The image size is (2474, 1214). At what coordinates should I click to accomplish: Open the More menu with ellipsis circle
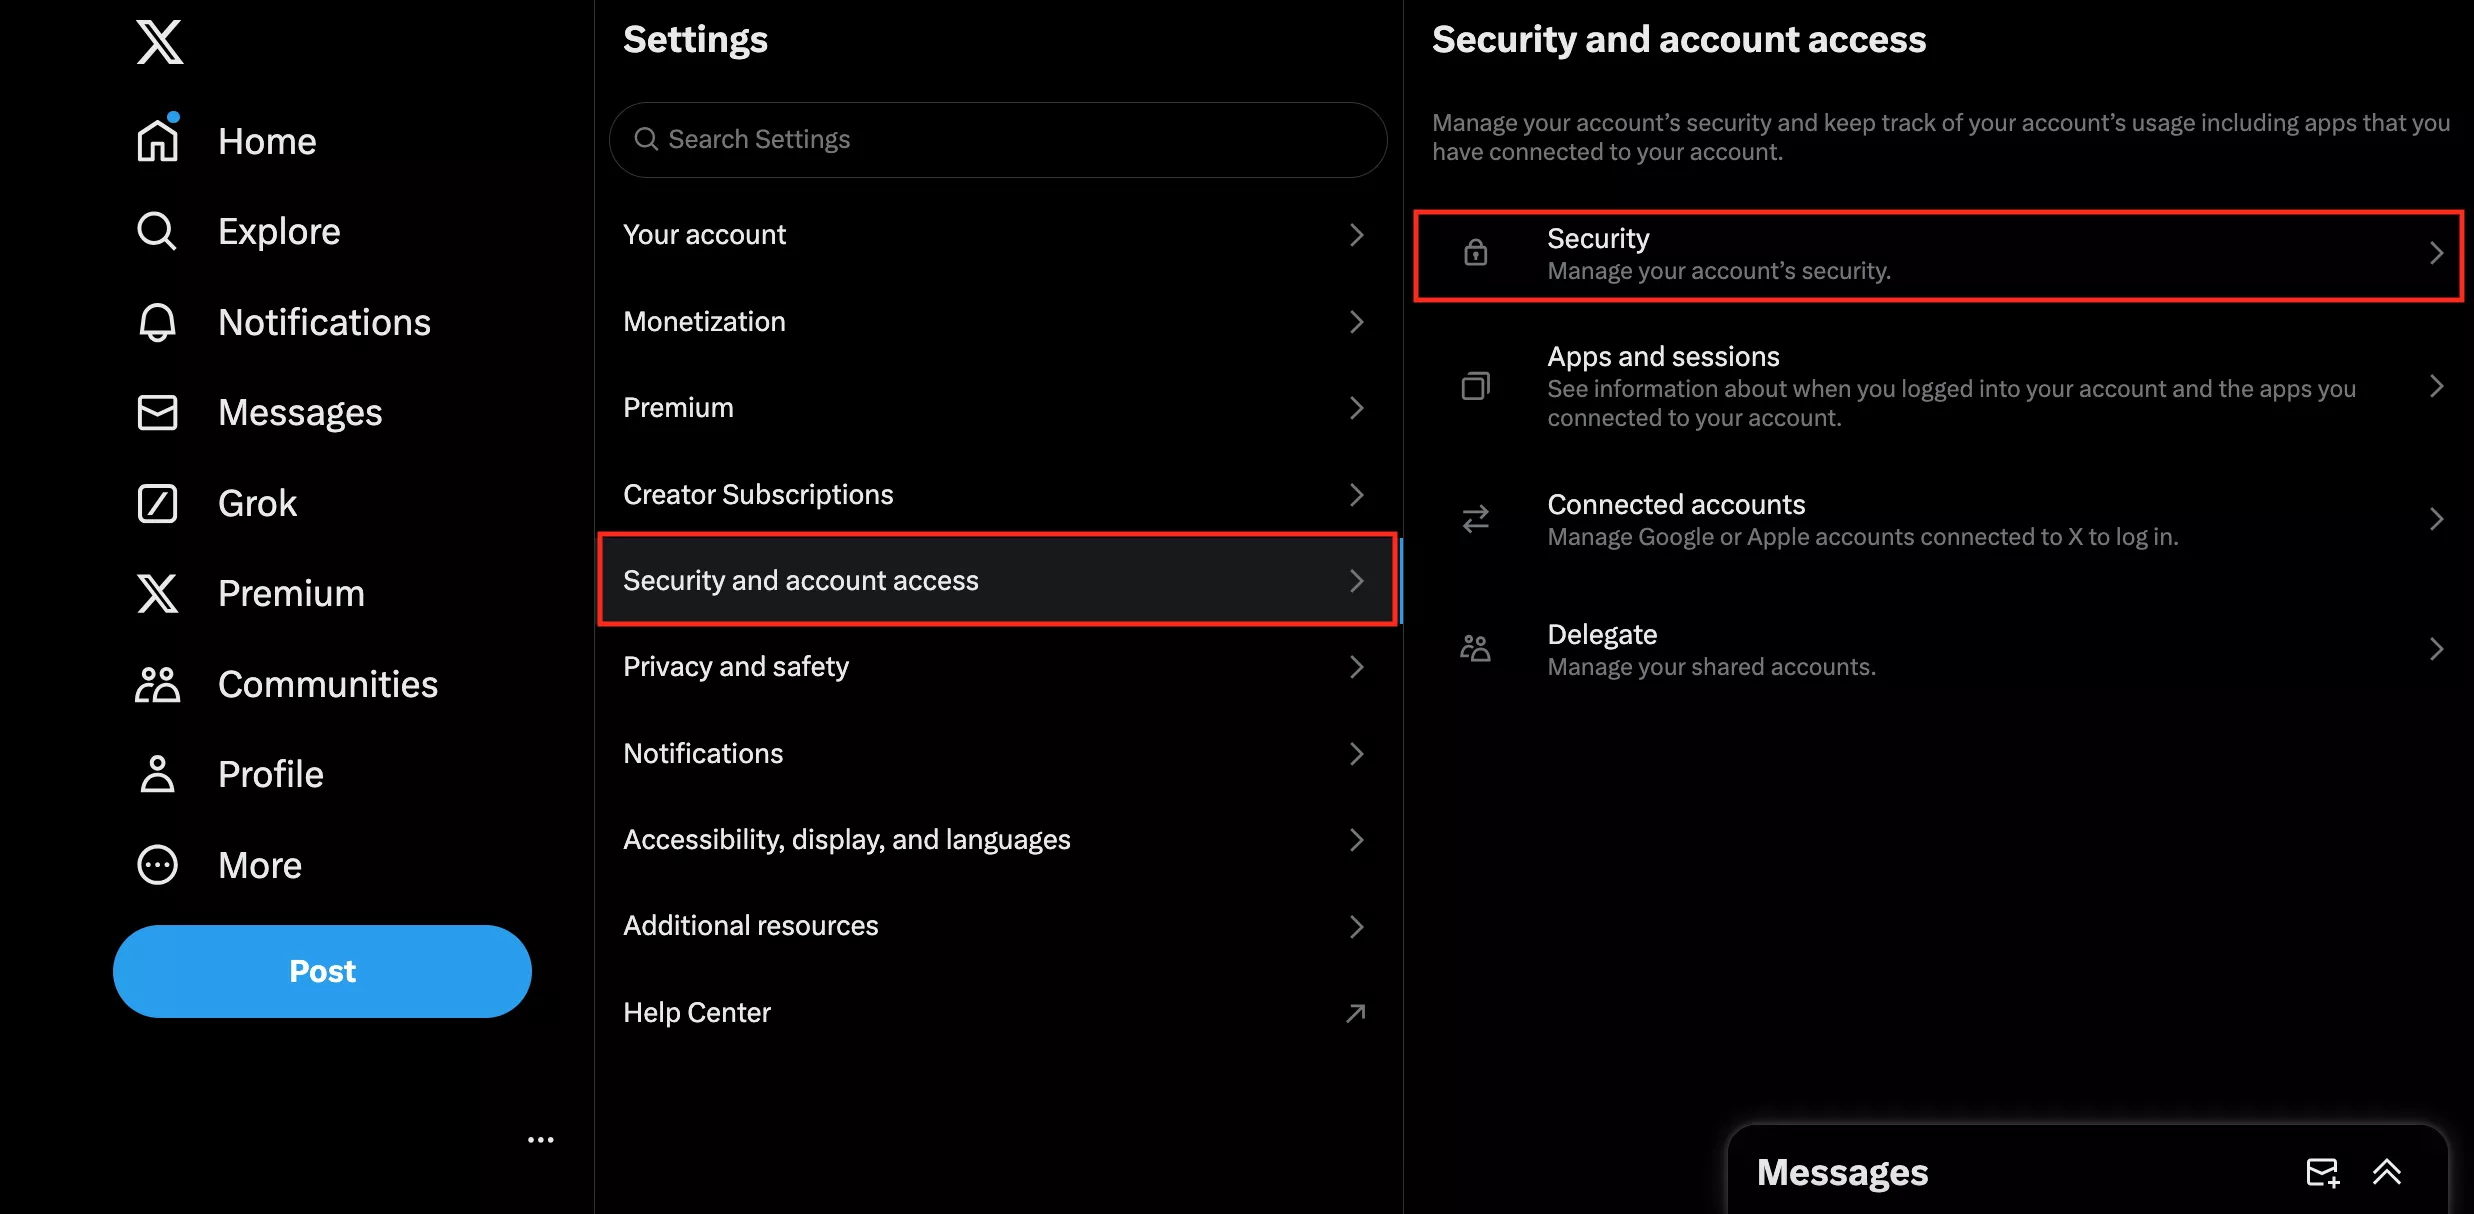pos(157,865)
